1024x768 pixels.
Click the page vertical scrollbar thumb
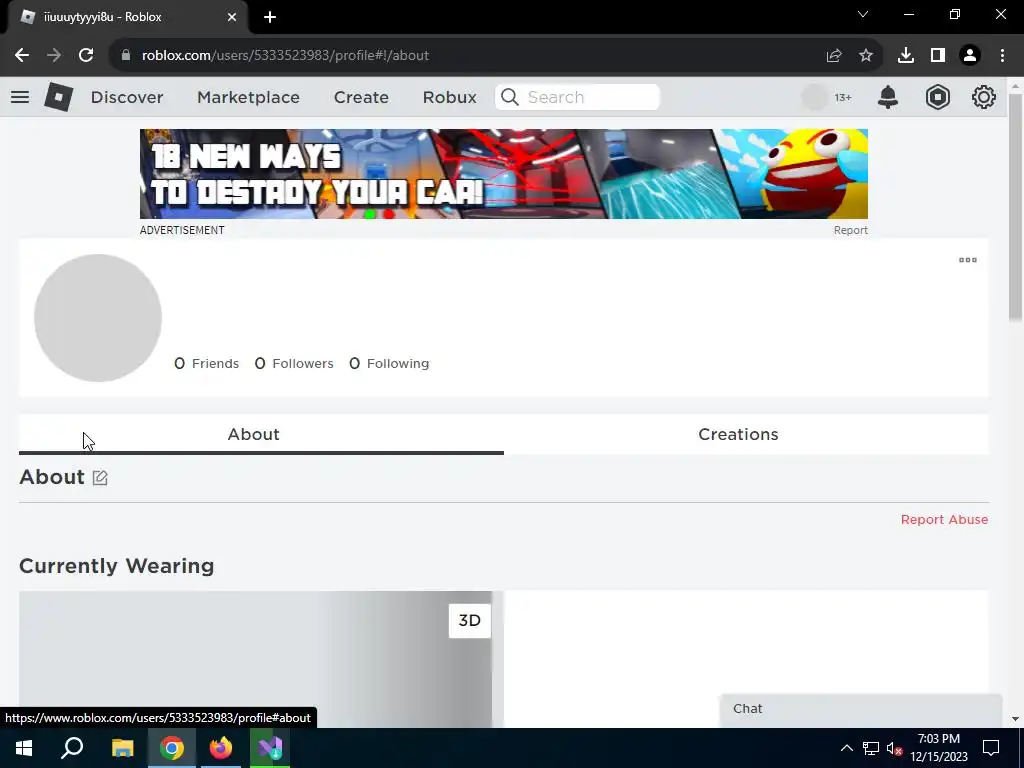coord(1015,207)
